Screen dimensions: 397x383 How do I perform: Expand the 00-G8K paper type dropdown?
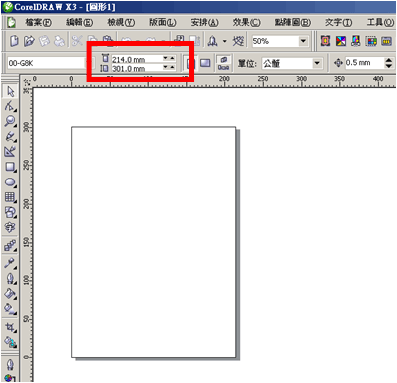(89, 63)
